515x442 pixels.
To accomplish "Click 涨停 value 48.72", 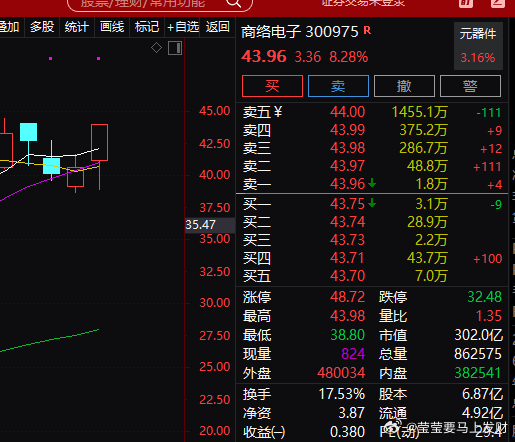I will [x=348, y=297].
